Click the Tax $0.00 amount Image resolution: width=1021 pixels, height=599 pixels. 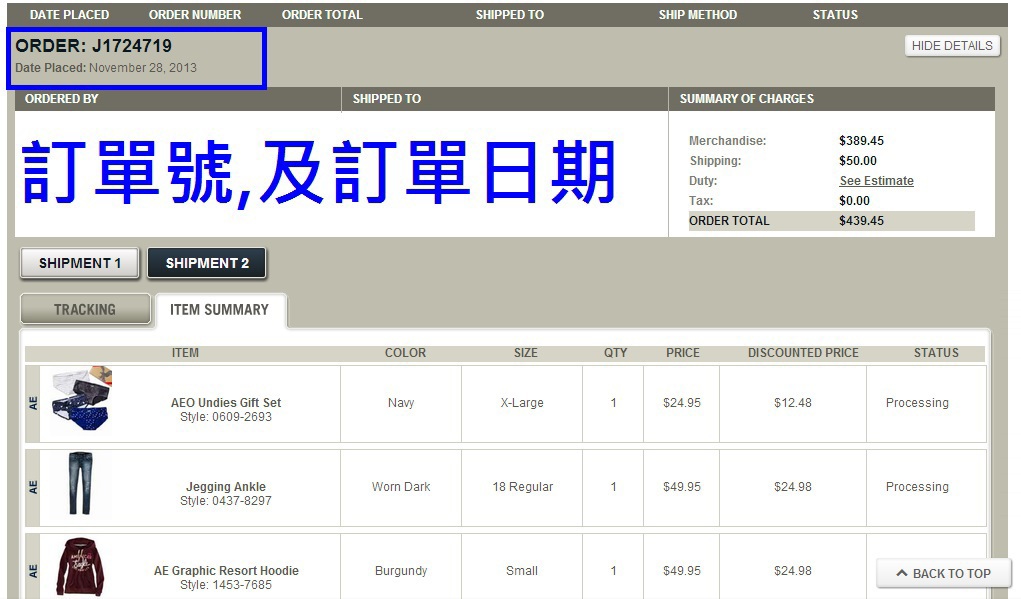click(854, 201)
